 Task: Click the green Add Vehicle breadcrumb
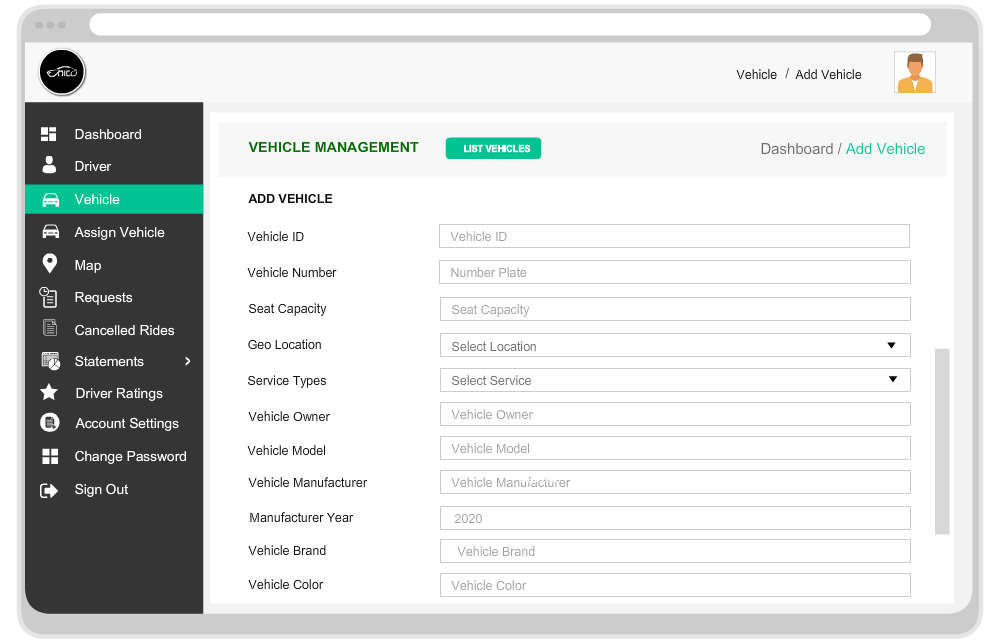[885, 149]
